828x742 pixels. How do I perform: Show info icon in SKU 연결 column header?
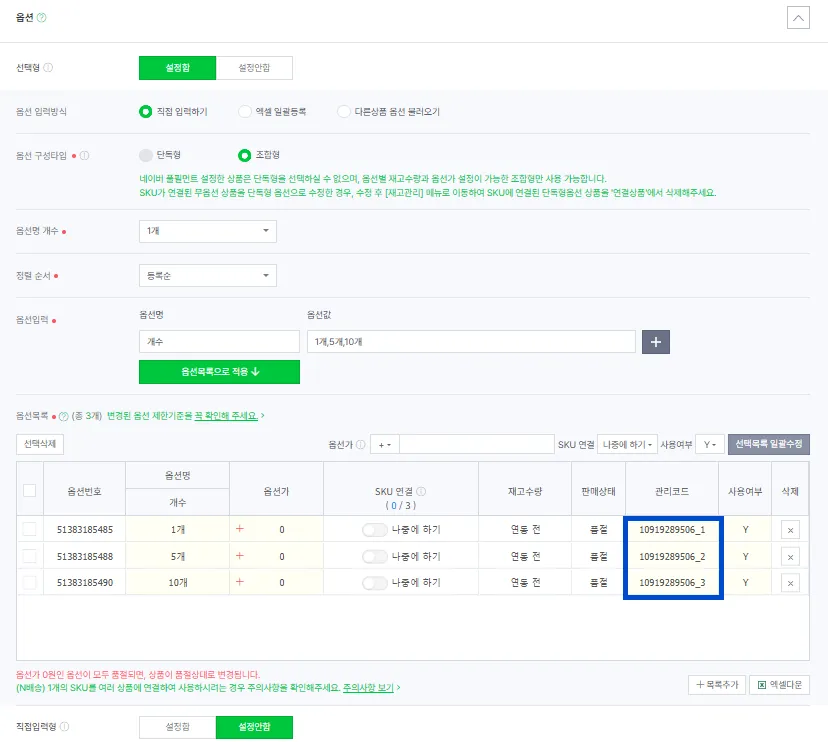coord(421,491)
